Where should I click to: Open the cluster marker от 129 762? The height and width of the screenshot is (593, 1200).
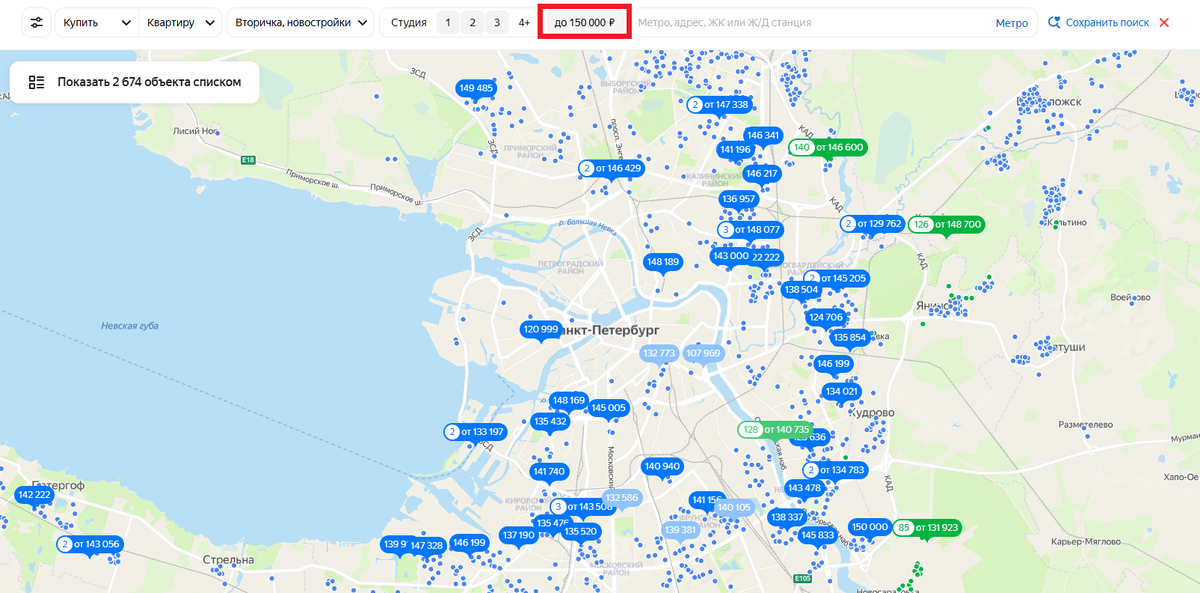[873, 223]
